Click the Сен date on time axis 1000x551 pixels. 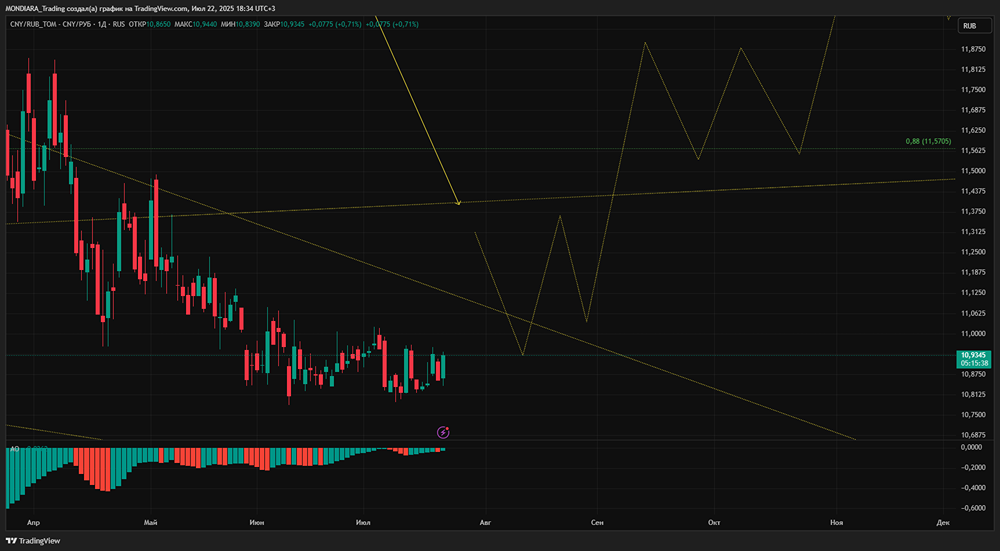click(x=597, y=523)
